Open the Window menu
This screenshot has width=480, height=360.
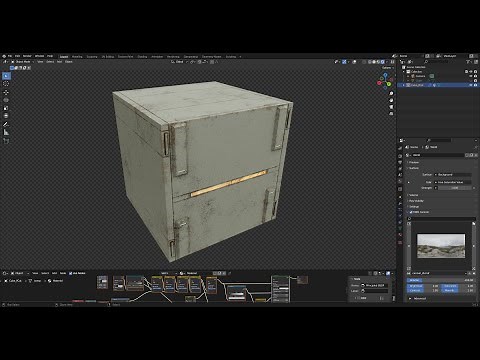pos(39,56)
